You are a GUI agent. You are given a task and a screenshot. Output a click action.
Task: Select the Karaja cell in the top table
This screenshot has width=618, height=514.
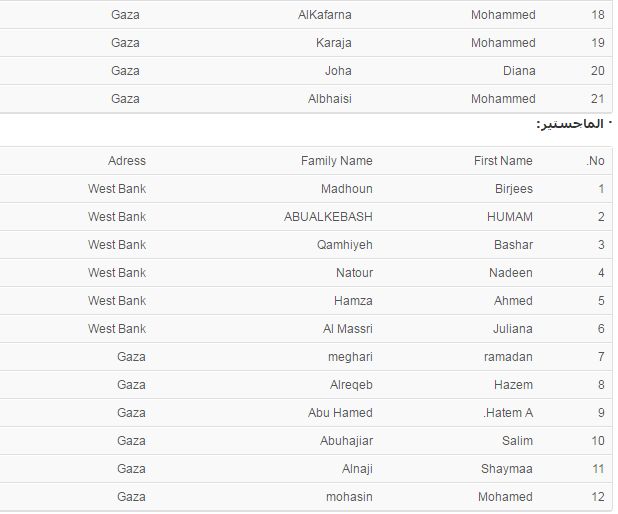334,43
